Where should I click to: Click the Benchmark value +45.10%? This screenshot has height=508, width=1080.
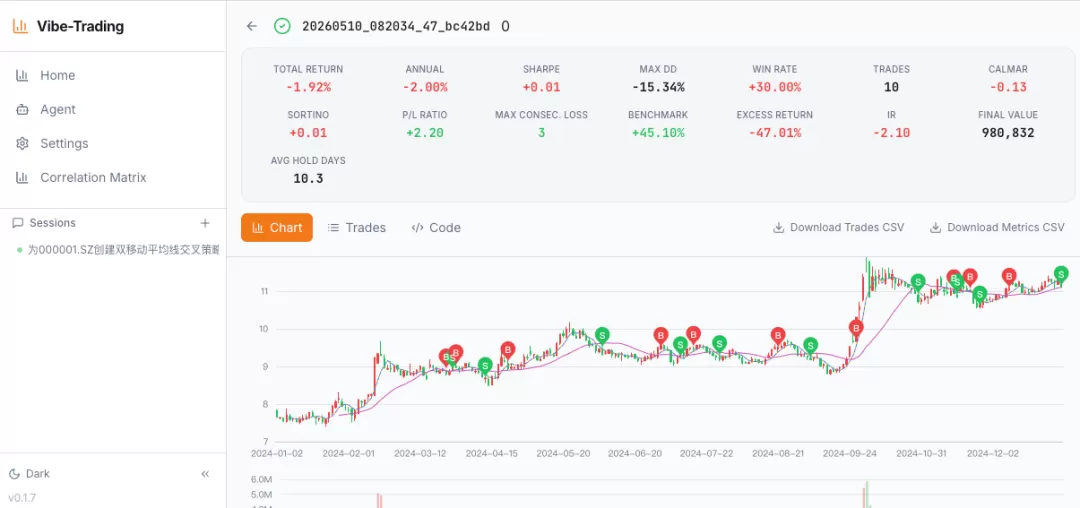pyautogui.click(x=658, y=133)
